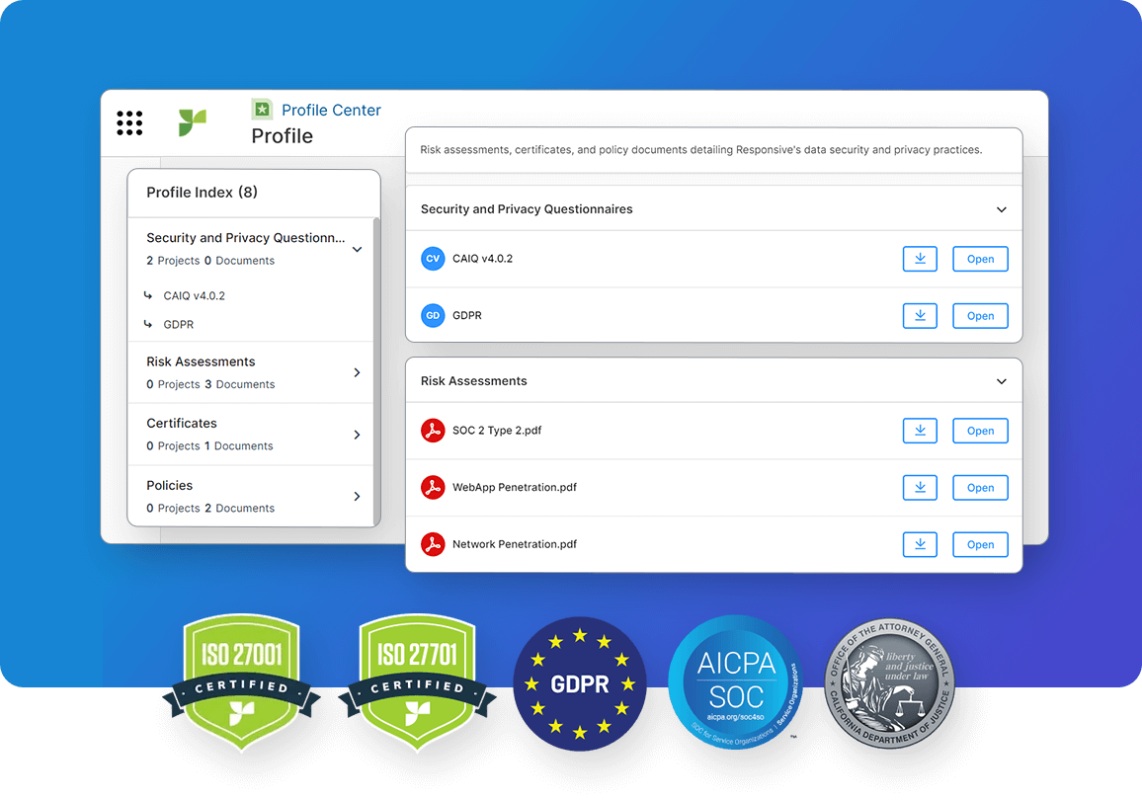Screen dimensions: 1142x800
Task: Click the PDF icon for WebApp Penetration
Action: tap(433, 487)
